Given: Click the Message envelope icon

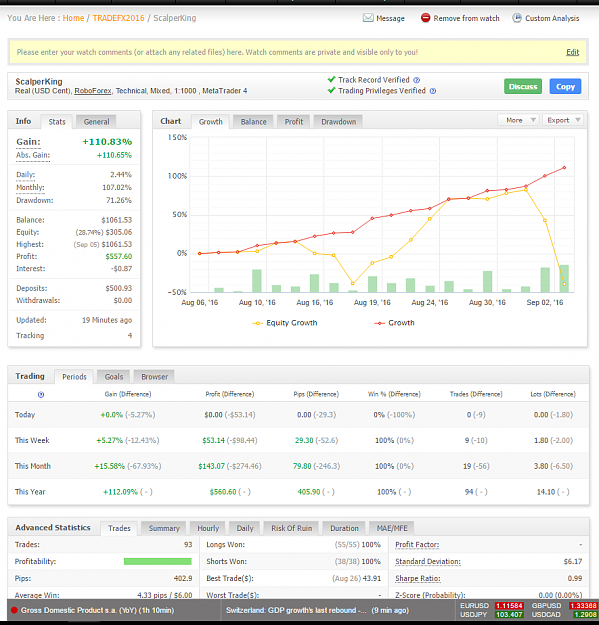Looking at the screenshot, I should click(368, 18).
